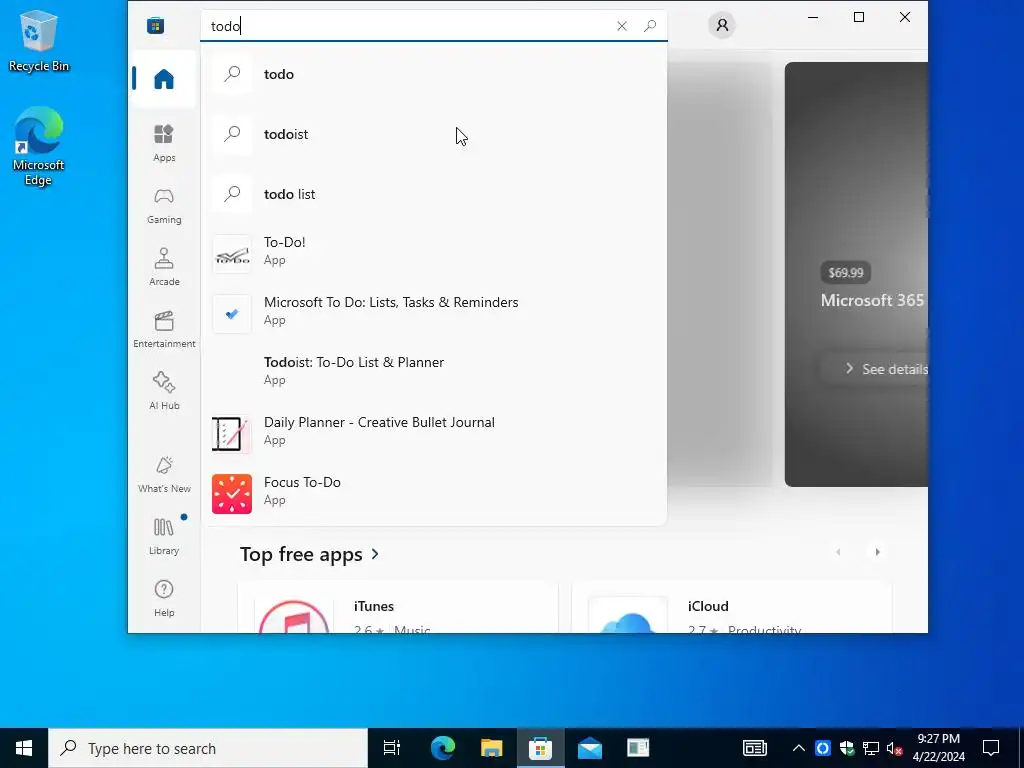
Task: Open Mail from the taskbar
Action: coord(590,748)
